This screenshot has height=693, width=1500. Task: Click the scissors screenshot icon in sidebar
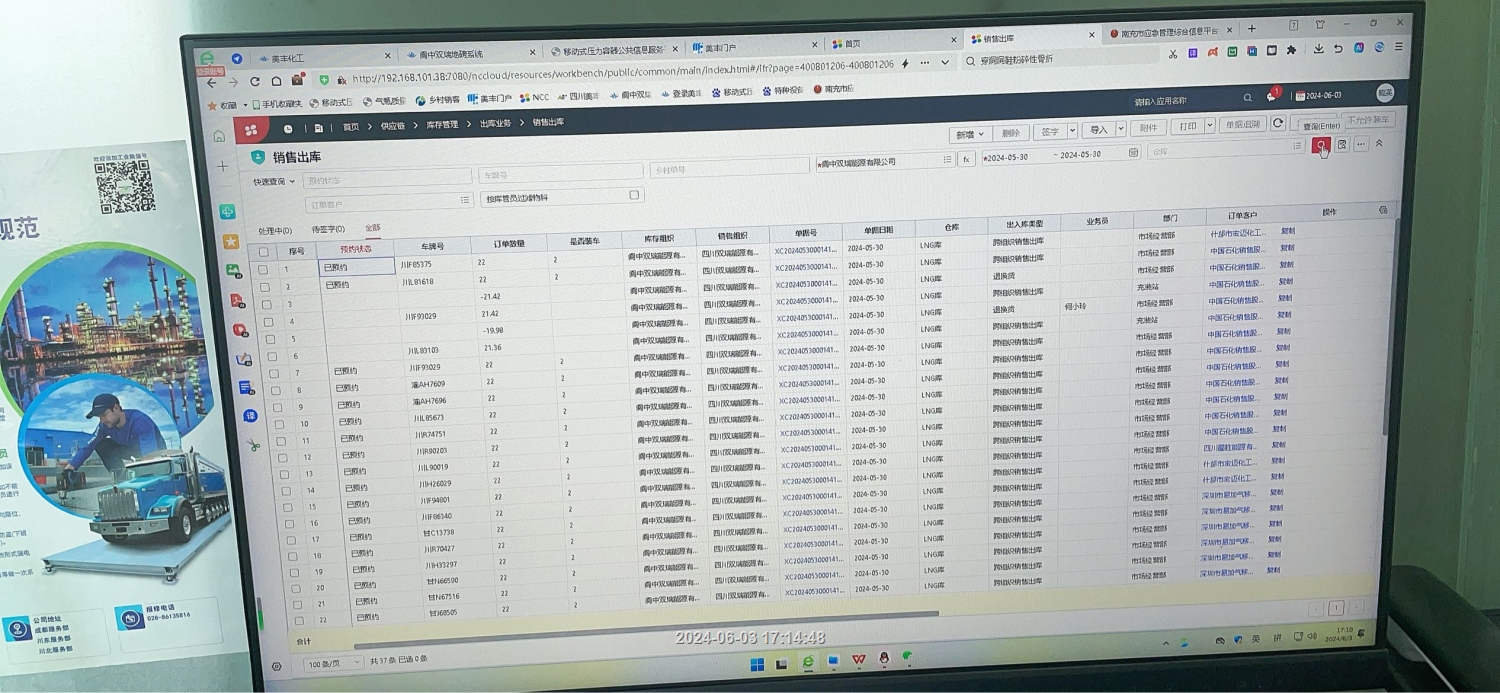point(253,445)
